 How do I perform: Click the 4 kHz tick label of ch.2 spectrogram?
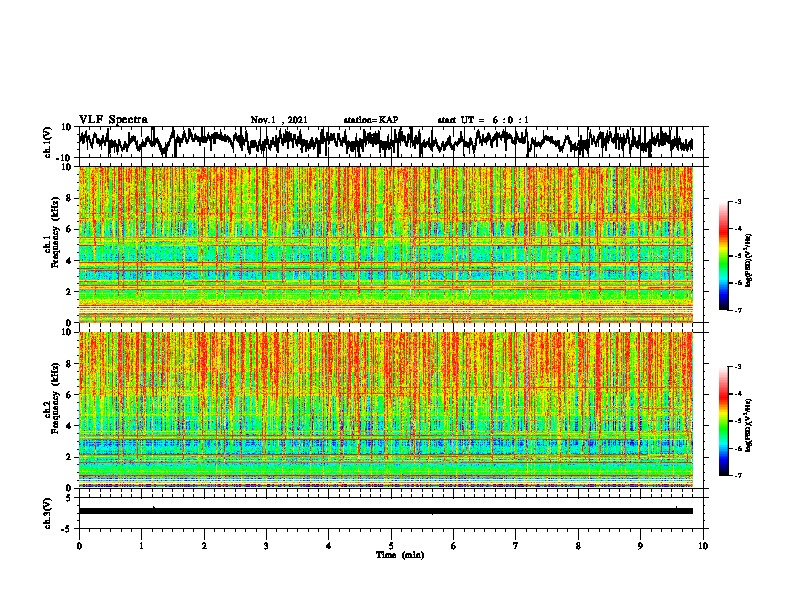click(69, 426)
